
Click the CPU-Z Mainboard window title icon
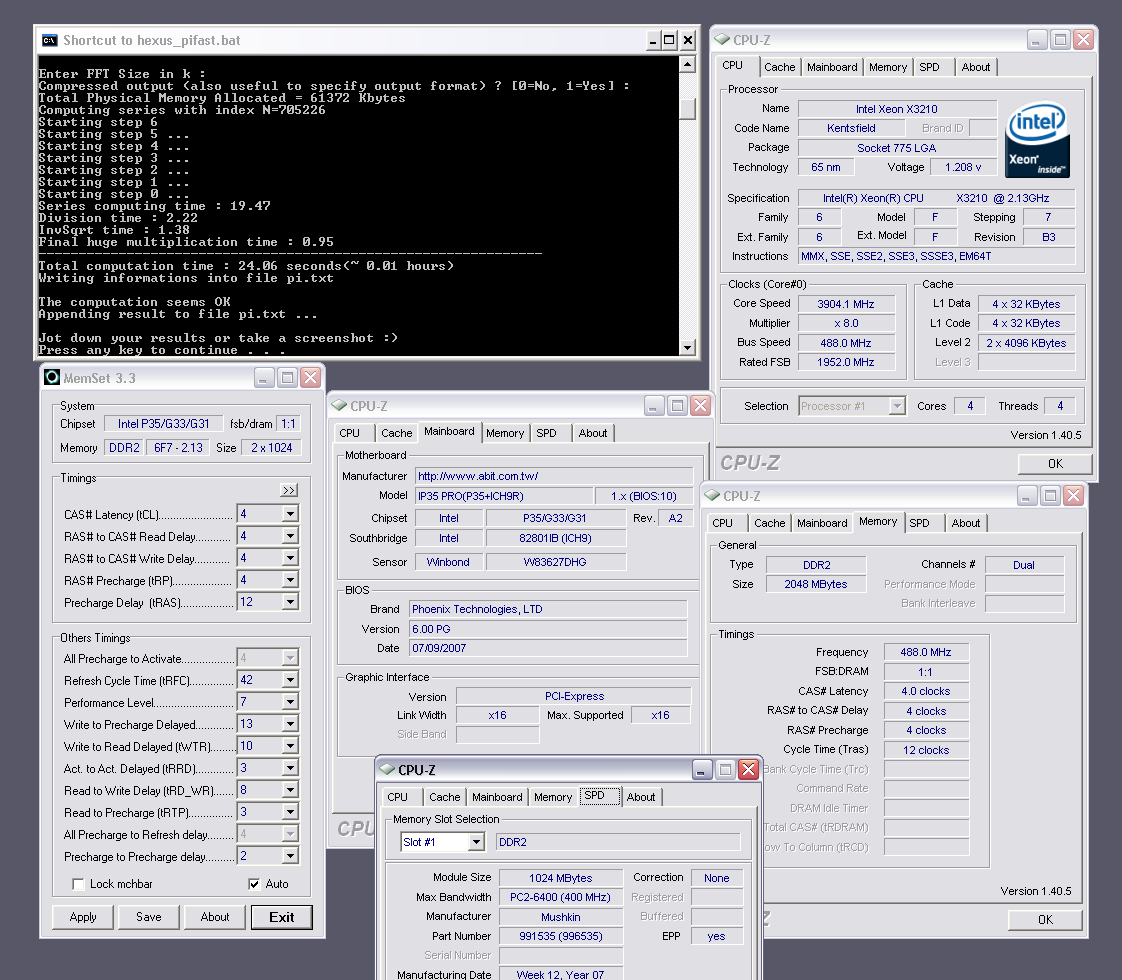[339, 406]
